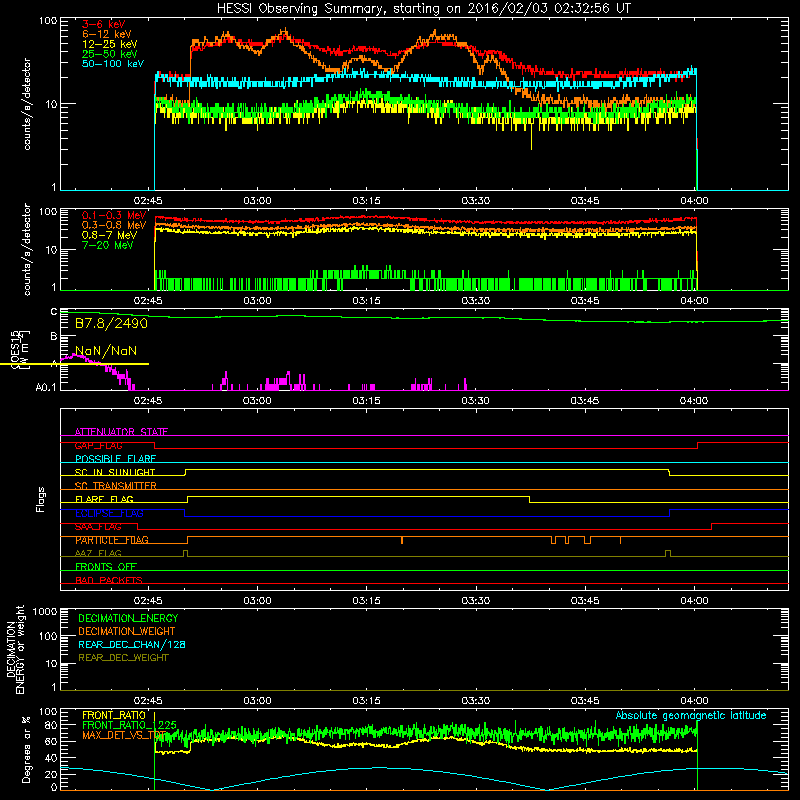This screenshot has width=800, height=800.
Task: Select the SAA_FLAG label
Action: coord(98,527)
